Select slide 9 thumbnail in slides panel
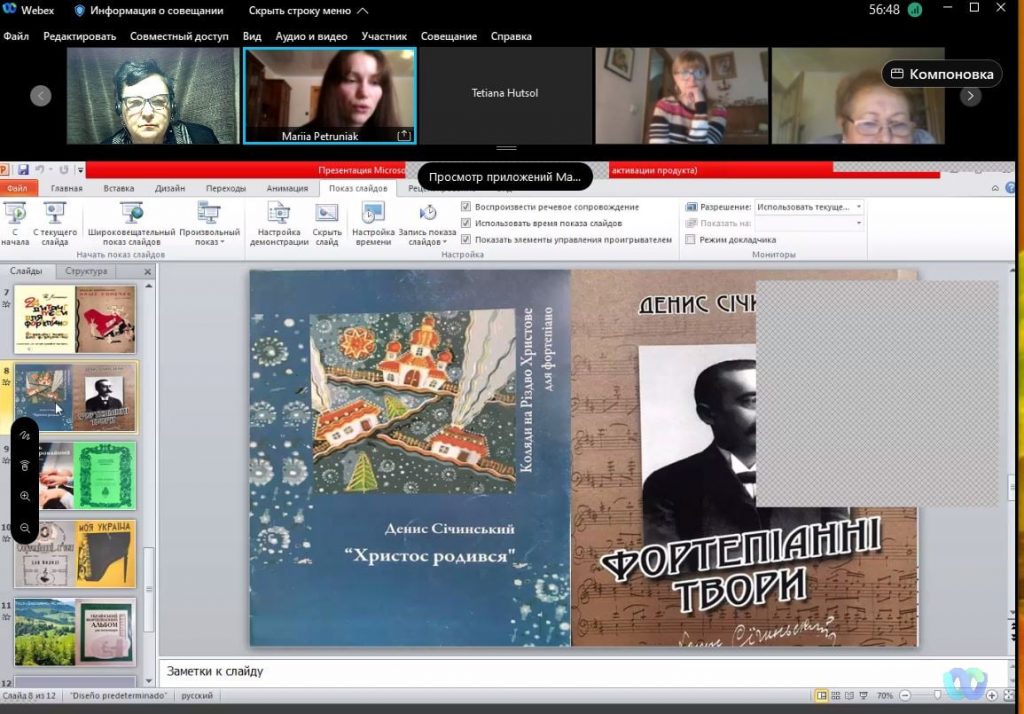 coord(75,476)
